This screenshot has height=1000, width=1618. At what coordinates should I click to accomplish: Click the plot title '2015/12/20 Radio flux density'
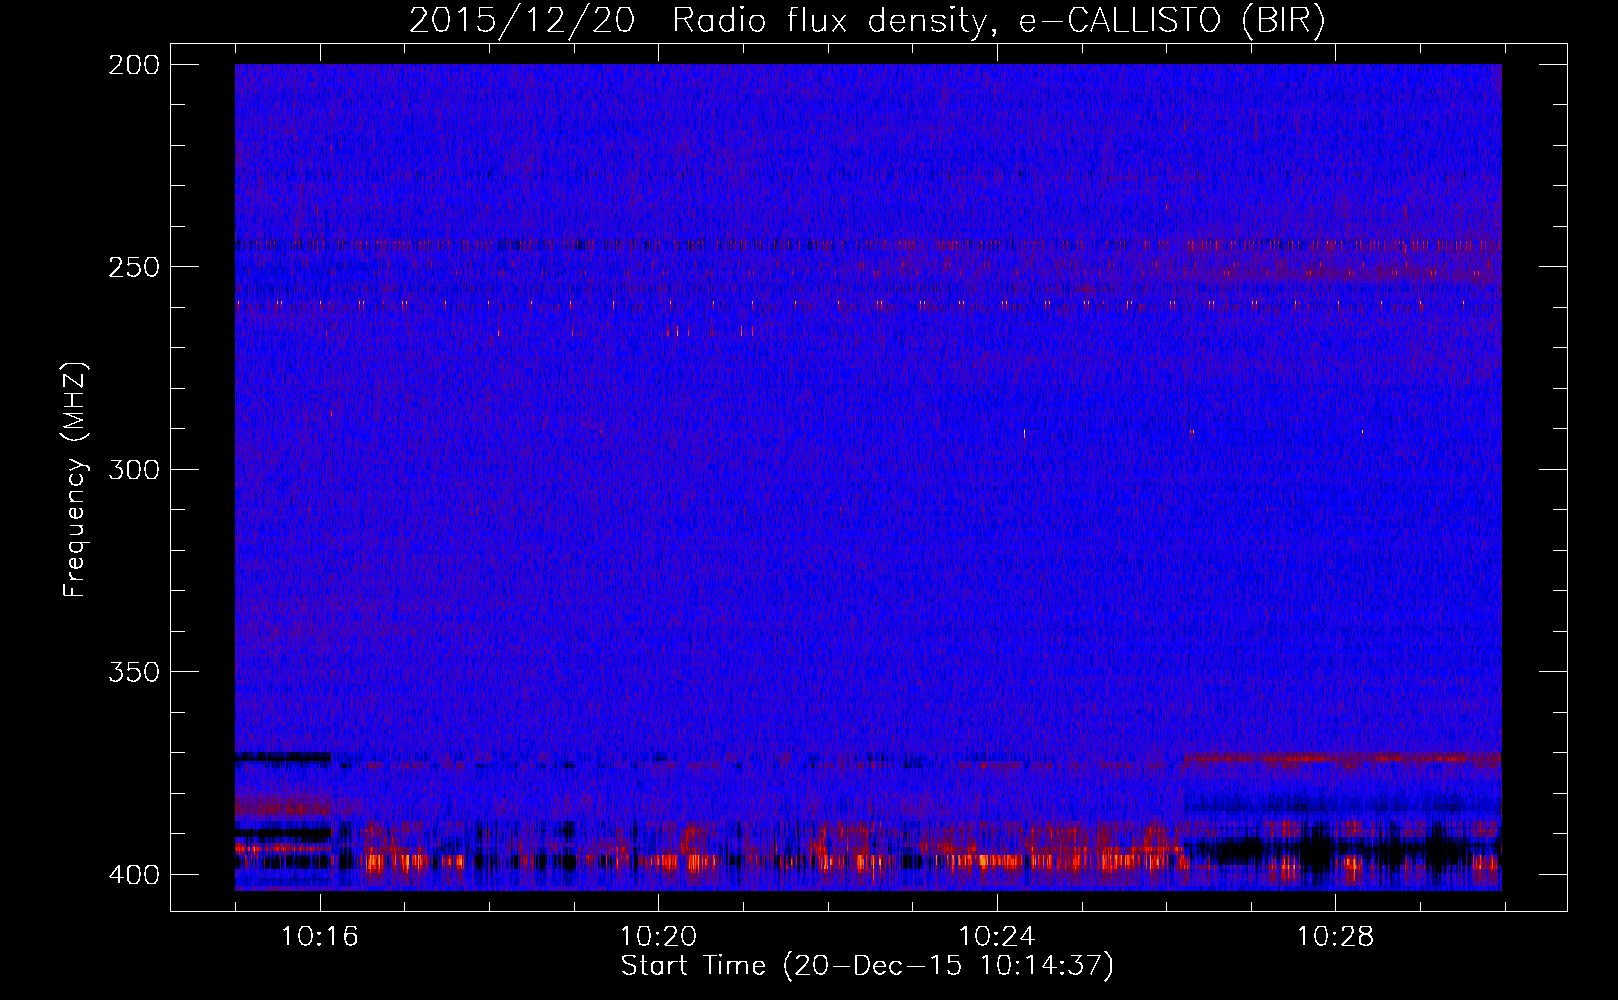click(x=868, y=21)
